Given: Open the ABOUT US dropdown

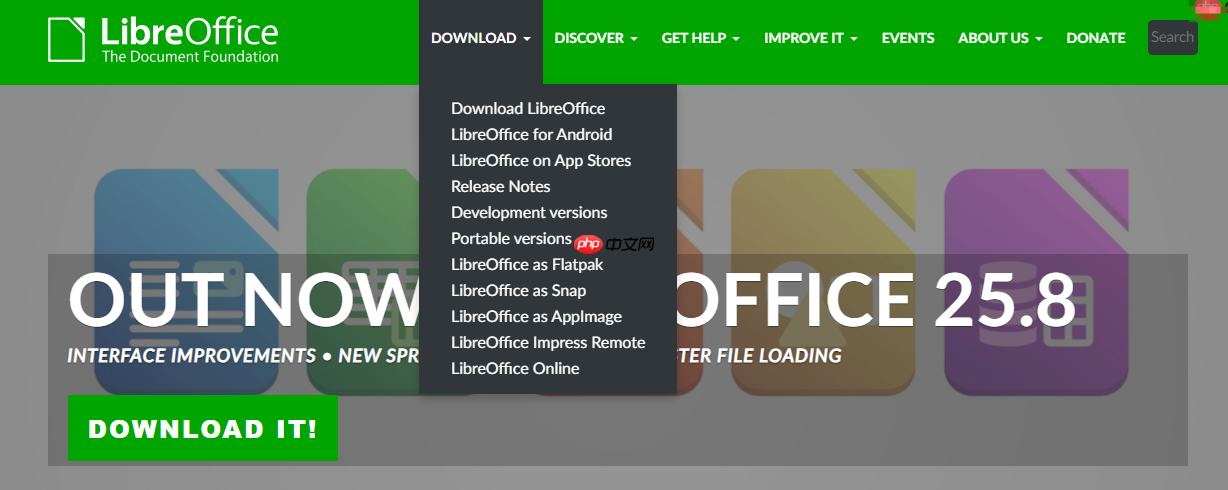Looking at the screenshot, I should click(x=1000, y=38).
